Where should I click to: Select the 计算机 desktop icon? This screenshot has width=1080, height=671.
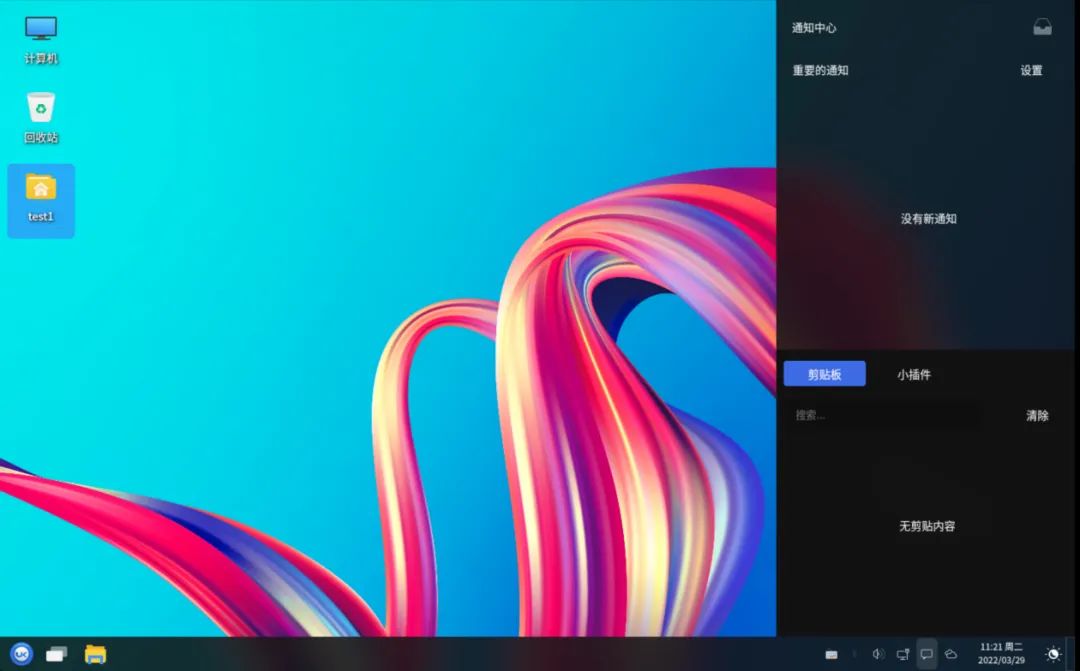[x=41, y=40]
